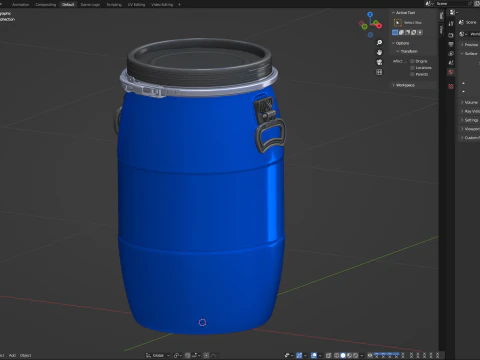Click the zoom magnifier icon in viewport
The height and width of the screenshot is (360, 480).
click(379, 43)
